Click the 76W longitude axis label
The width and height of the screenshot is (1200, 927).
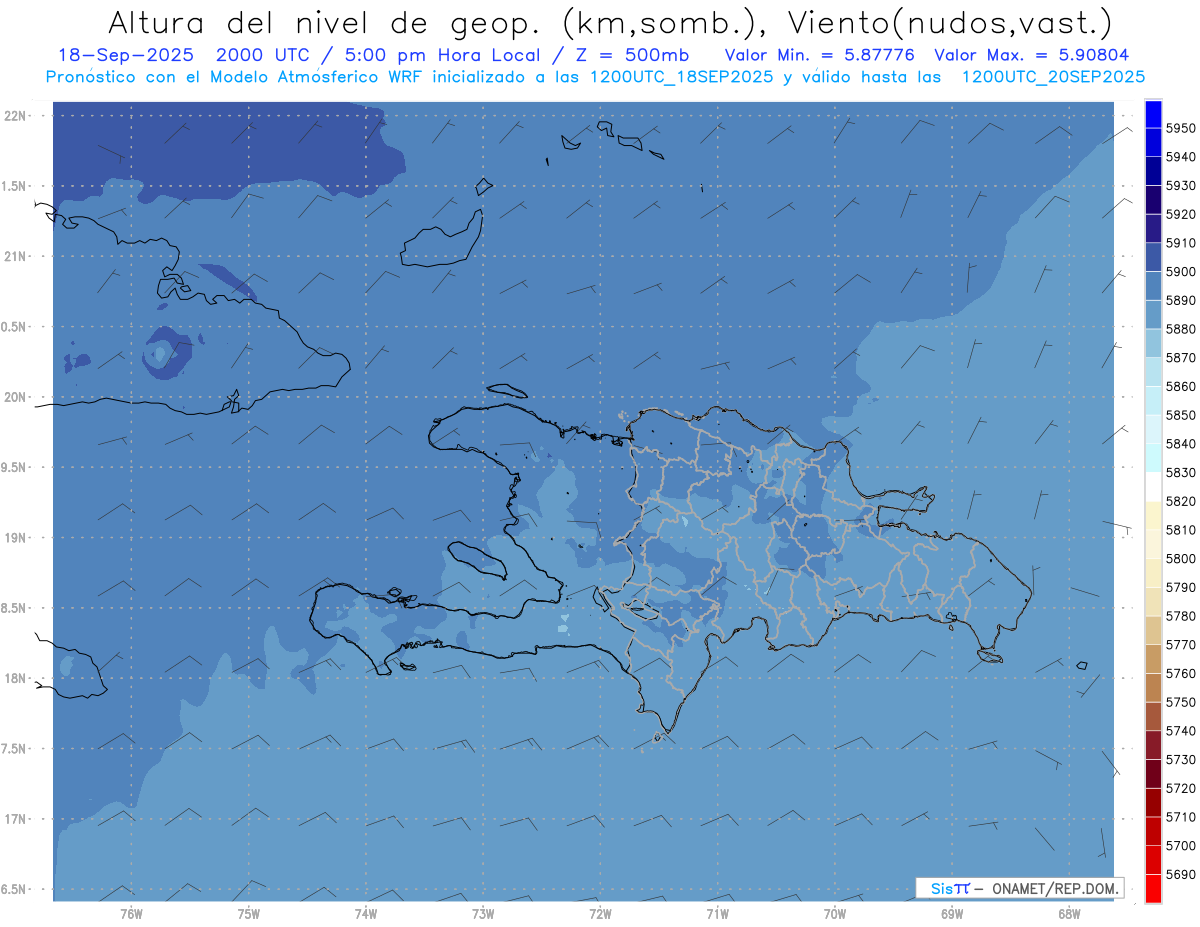click(131, 913)
